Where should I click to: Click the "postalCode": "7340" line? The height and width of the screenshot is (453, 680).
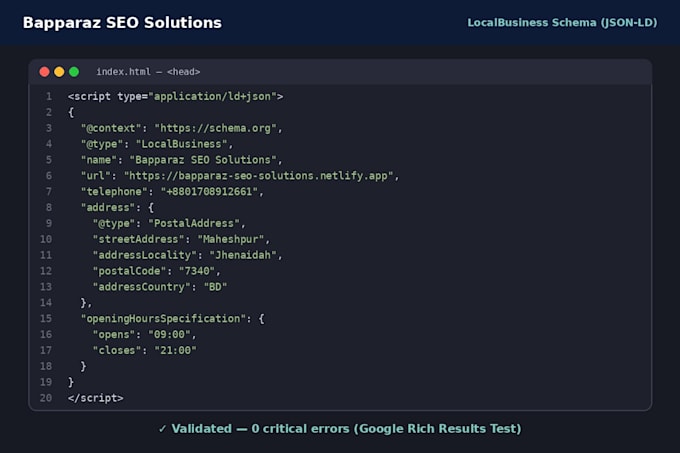tap(157, 271)
